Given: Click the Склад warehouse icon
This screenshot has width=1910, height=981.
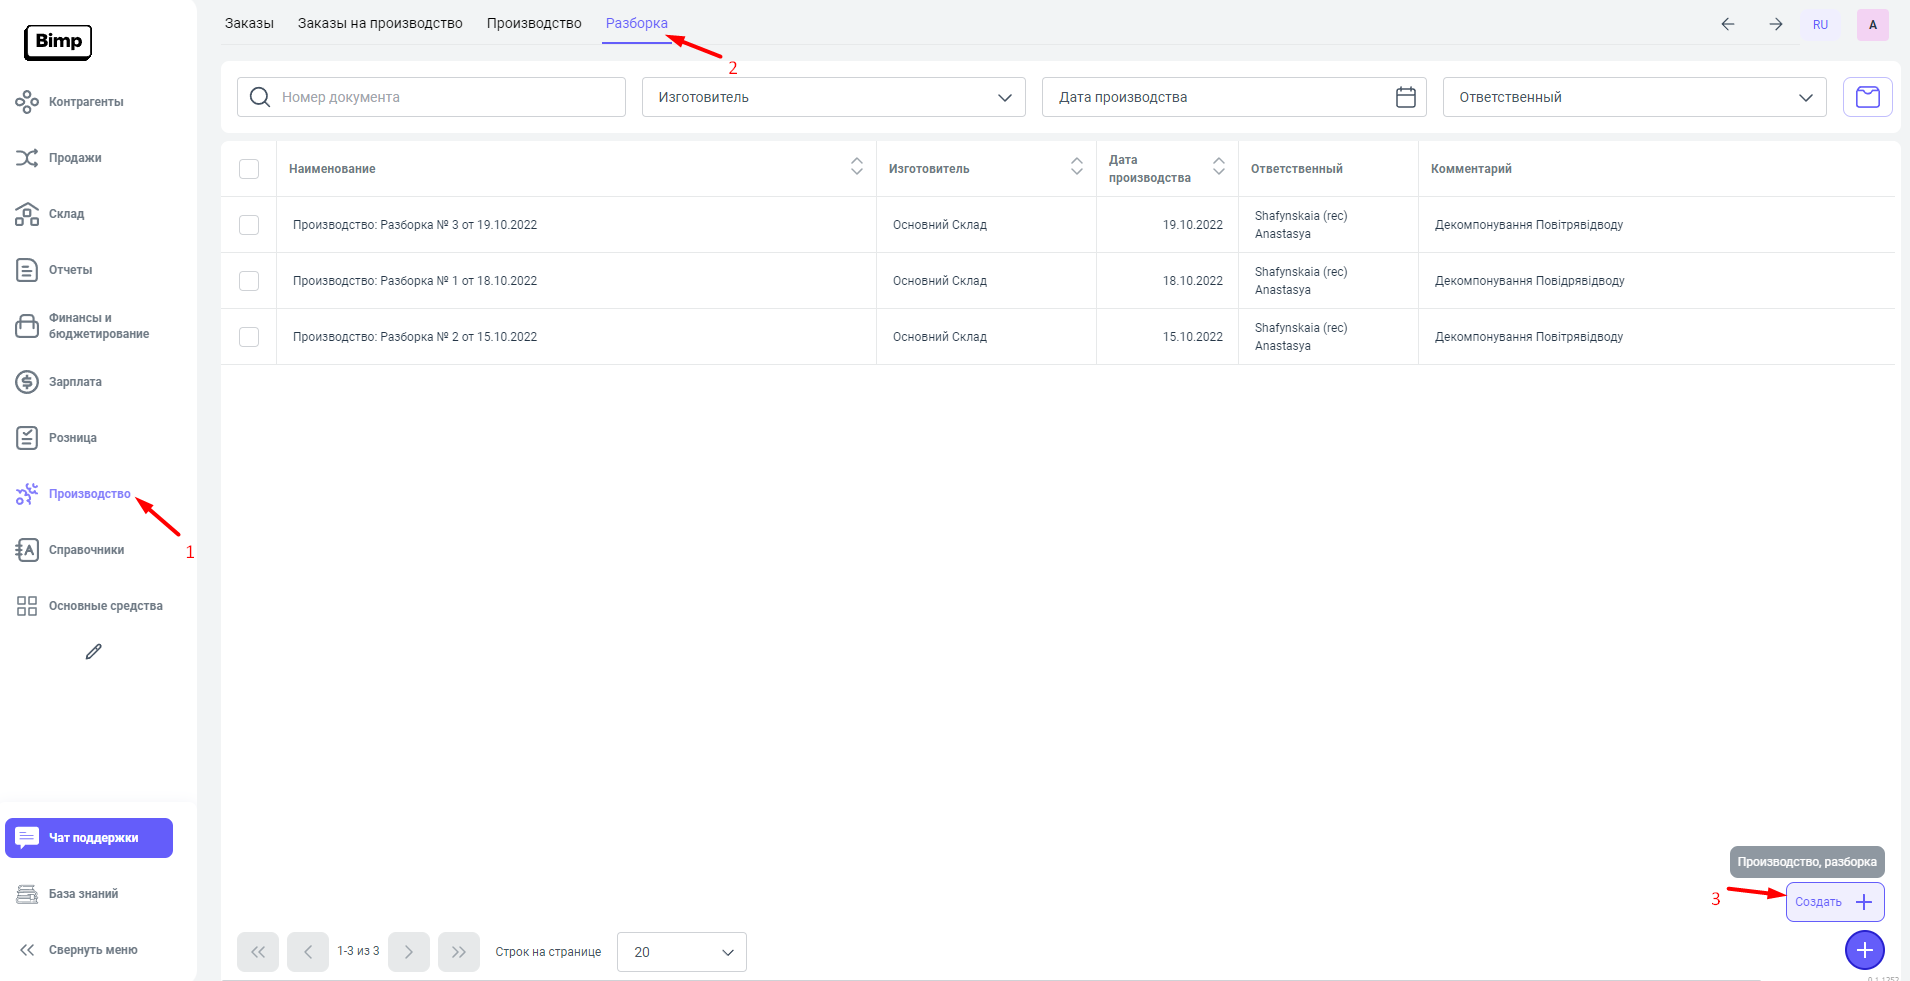Looking at the screenshot, I should tap(27, 214).
